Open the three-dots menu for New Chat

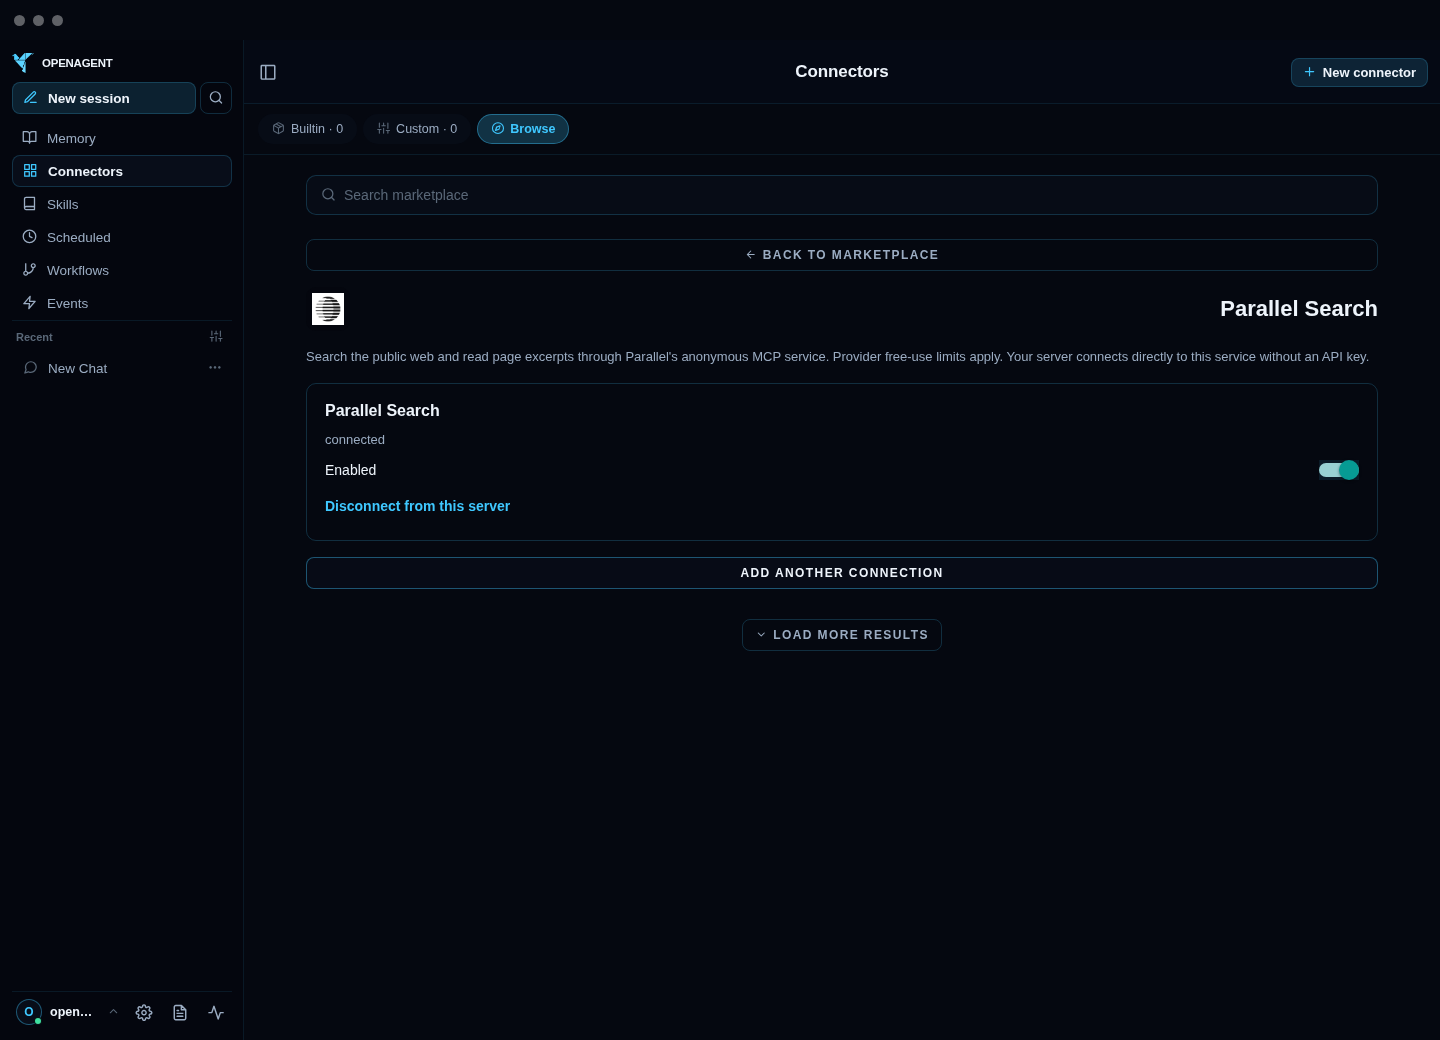tap(215, 368)
